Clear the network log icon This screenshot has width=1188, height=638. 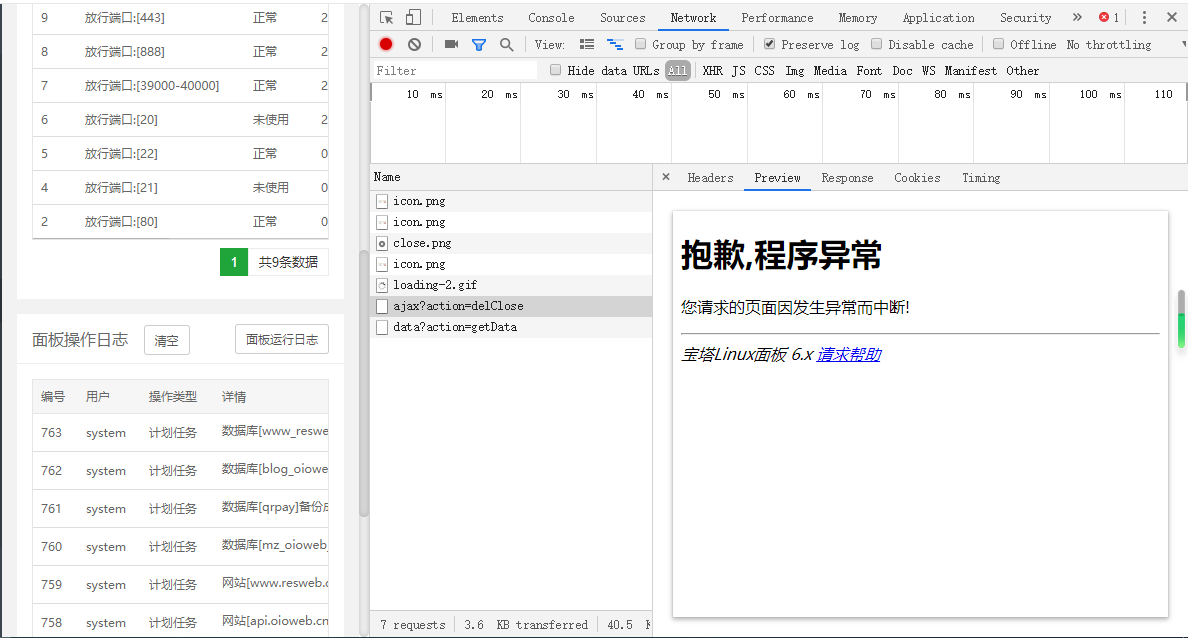click(x=414, y=45)
